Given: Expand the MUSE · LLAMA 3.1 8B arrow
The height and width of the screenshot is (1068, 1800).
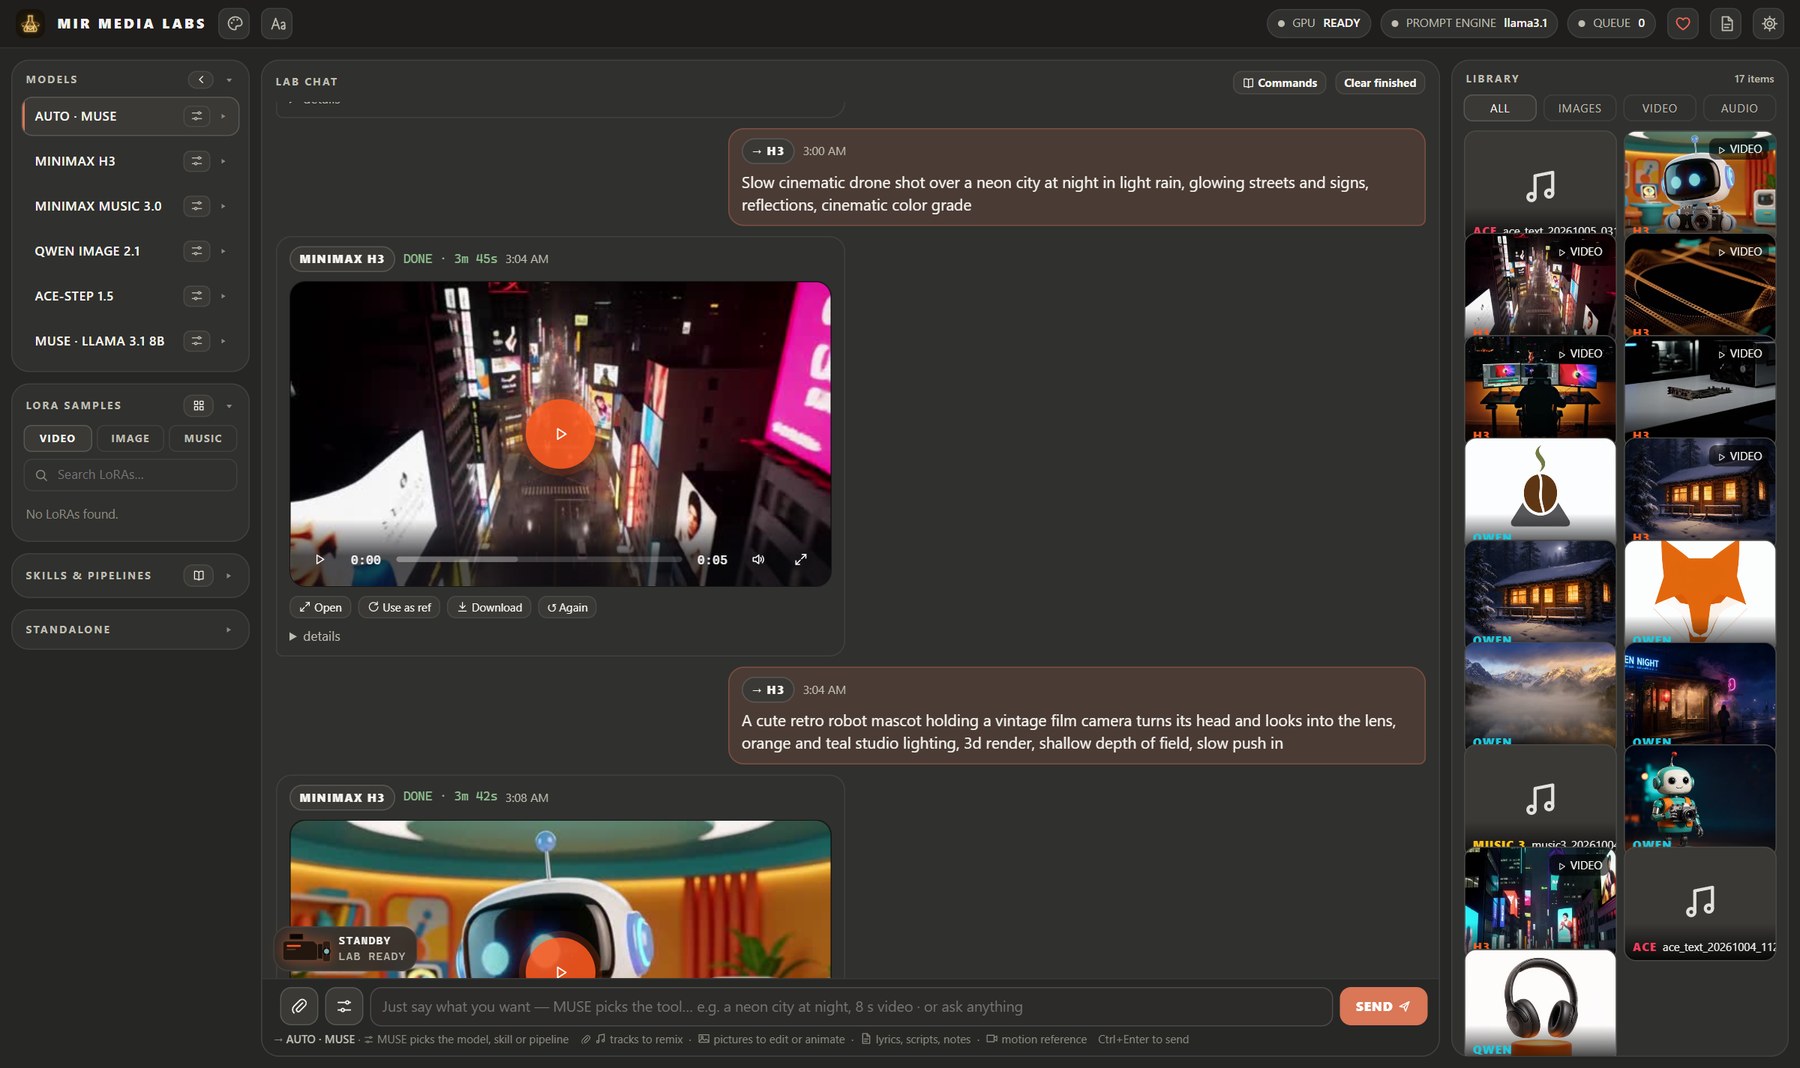Looking at the screenshot, I should coord(223,341).
